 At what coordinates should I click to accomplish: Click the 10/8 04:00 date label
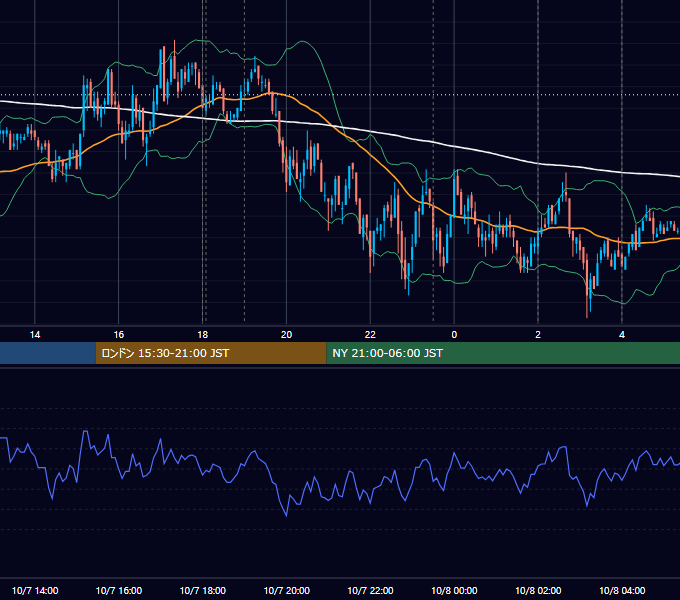point(622,590)
